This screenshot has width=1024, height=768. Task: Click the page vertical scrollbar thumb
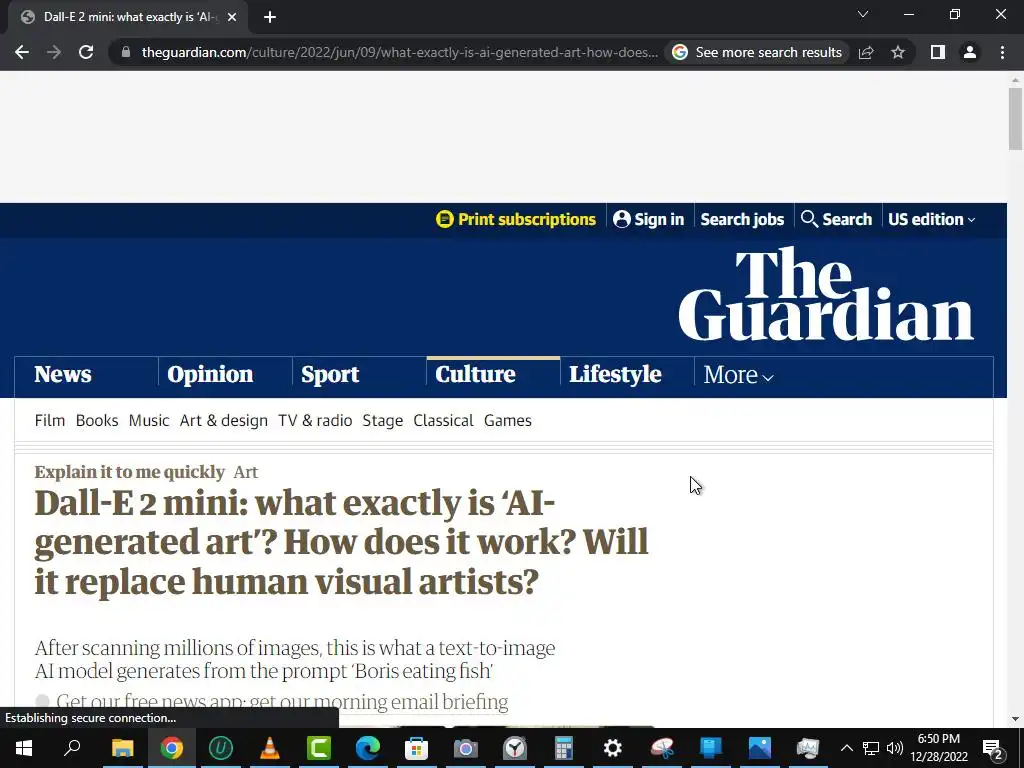(x=1015, y=119)
